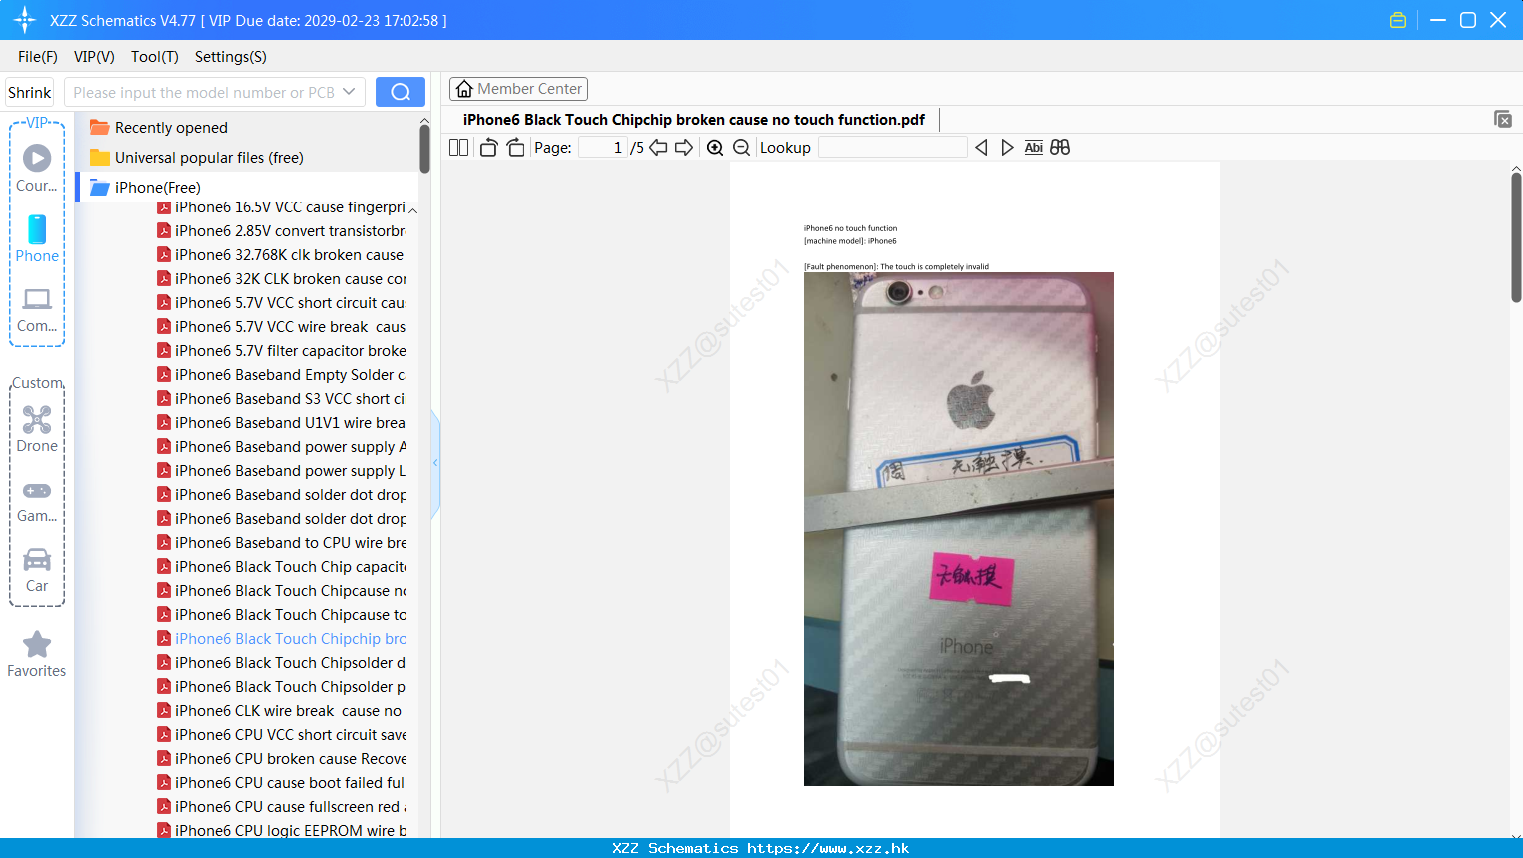Rotate page counterclockwise icon
1523x858 pixels.
click(x=488, y=147)
